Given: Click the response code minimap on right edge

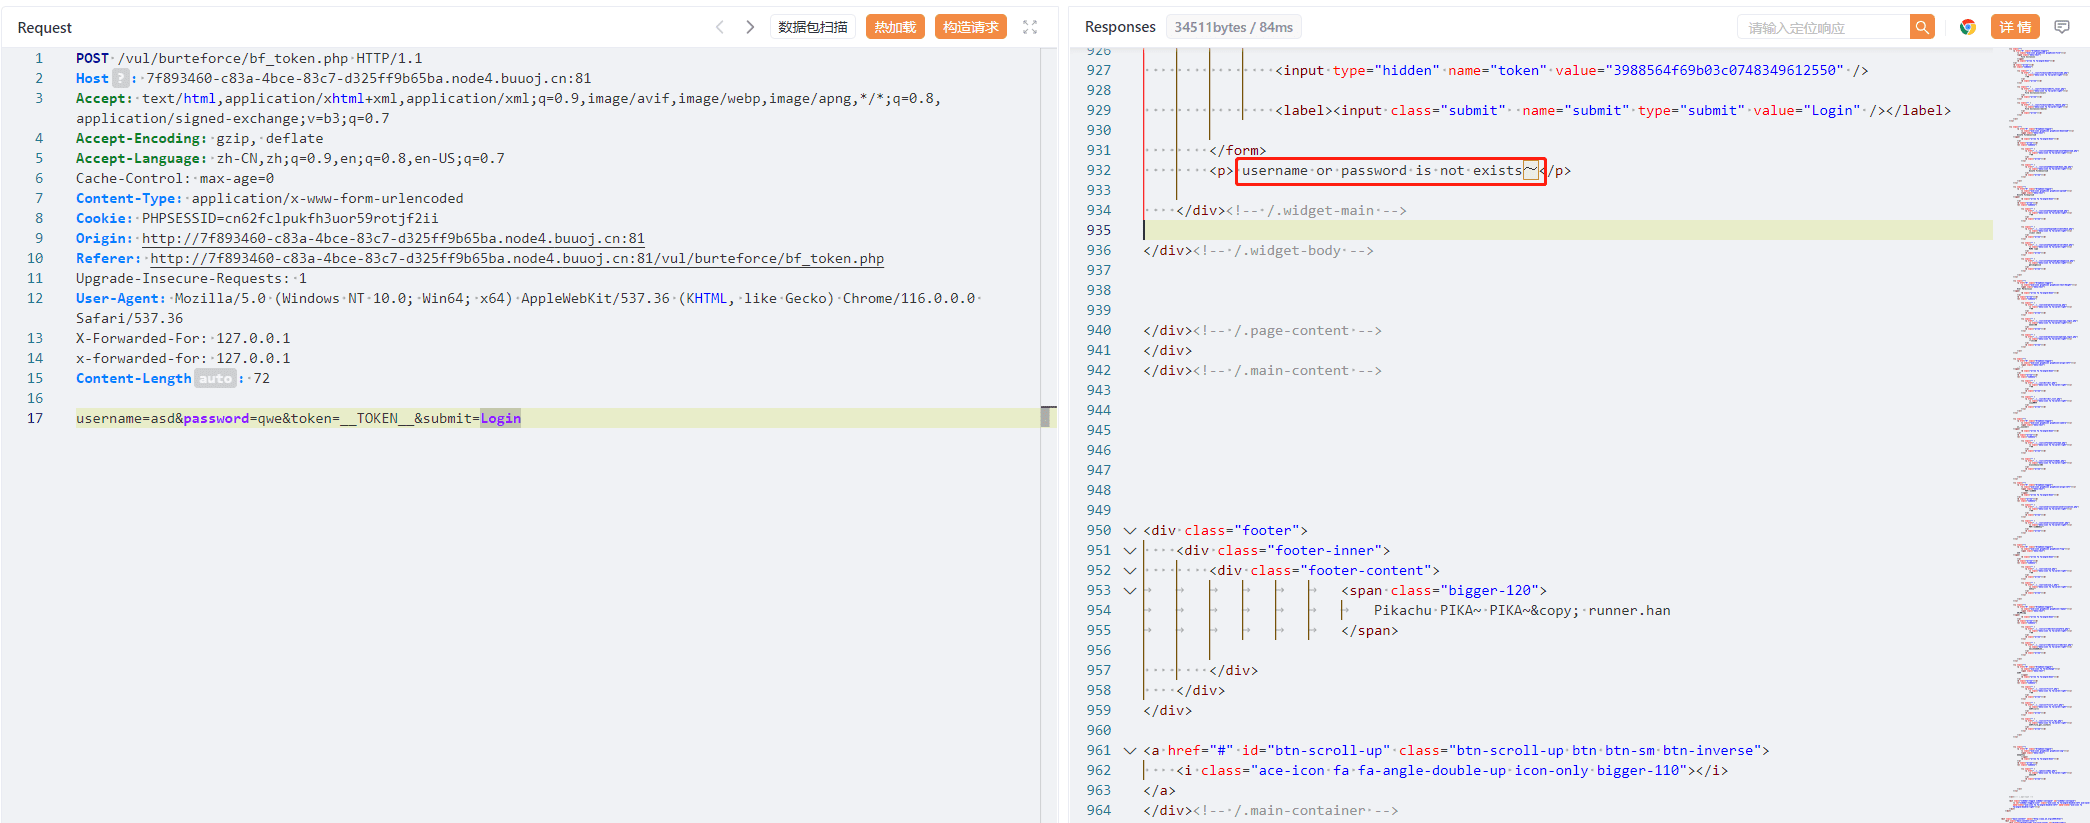Looking at the screenshot, I should pyautogui.click(x=2045, y=400).
